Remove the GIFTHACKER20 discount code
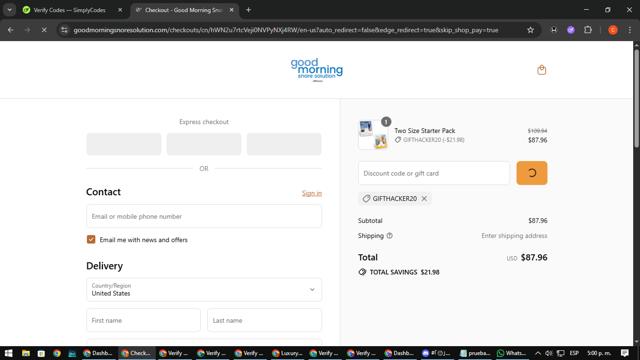This screenshot has height=360, width=640. pos(424,198)
